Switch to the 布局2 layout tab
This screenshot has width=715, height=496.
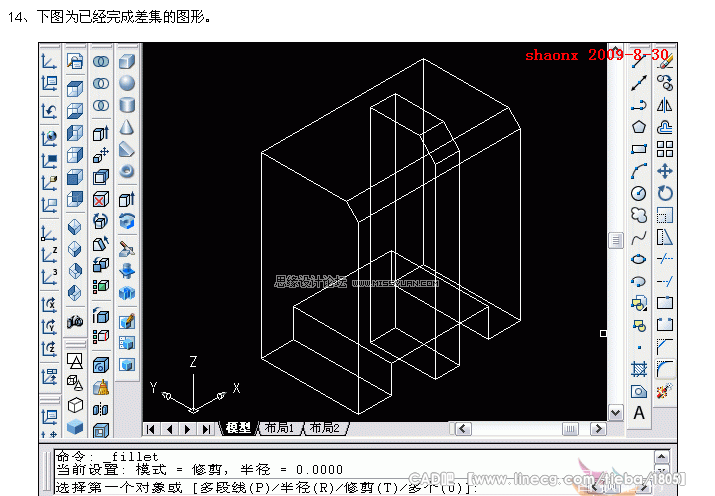(324, 428)
